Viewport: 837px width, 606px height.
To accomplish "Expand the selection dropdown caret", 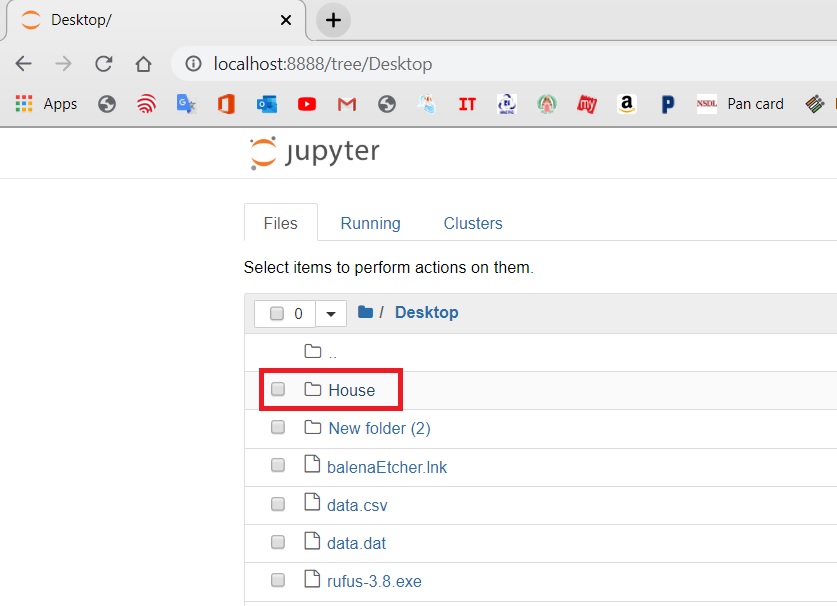I will tap(331, 313).
